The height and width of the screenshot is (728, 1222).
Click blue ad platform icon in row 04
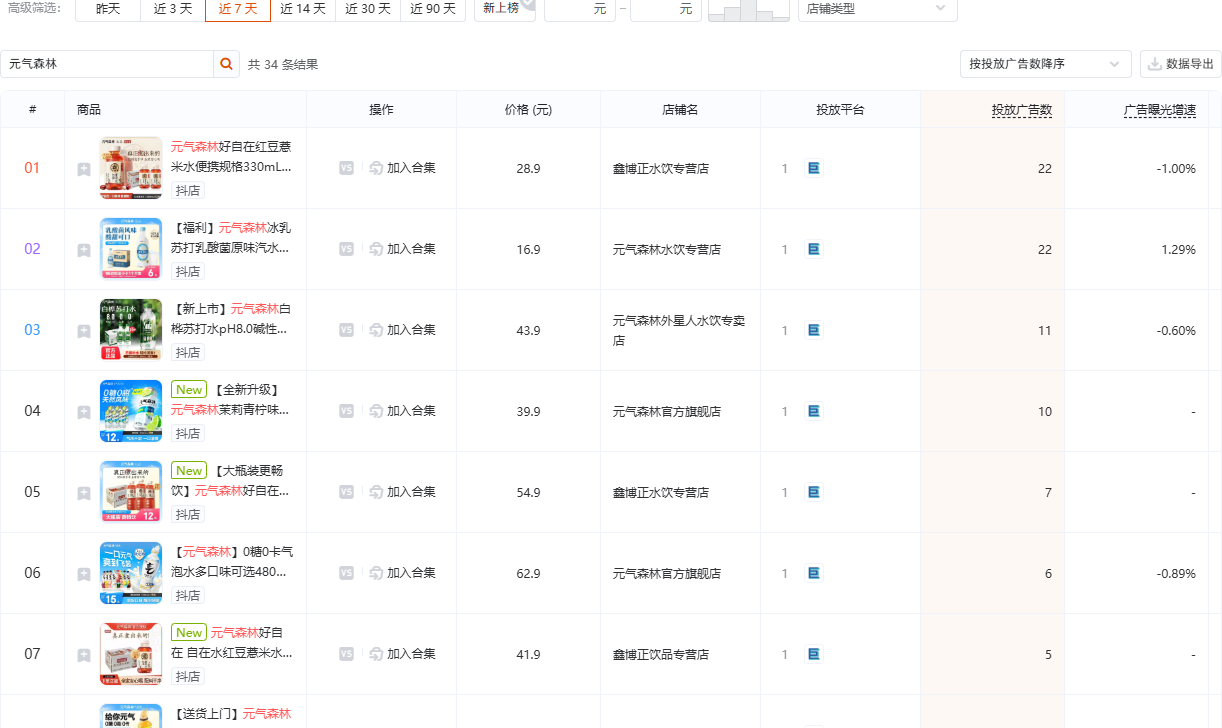tap(814, 411)
